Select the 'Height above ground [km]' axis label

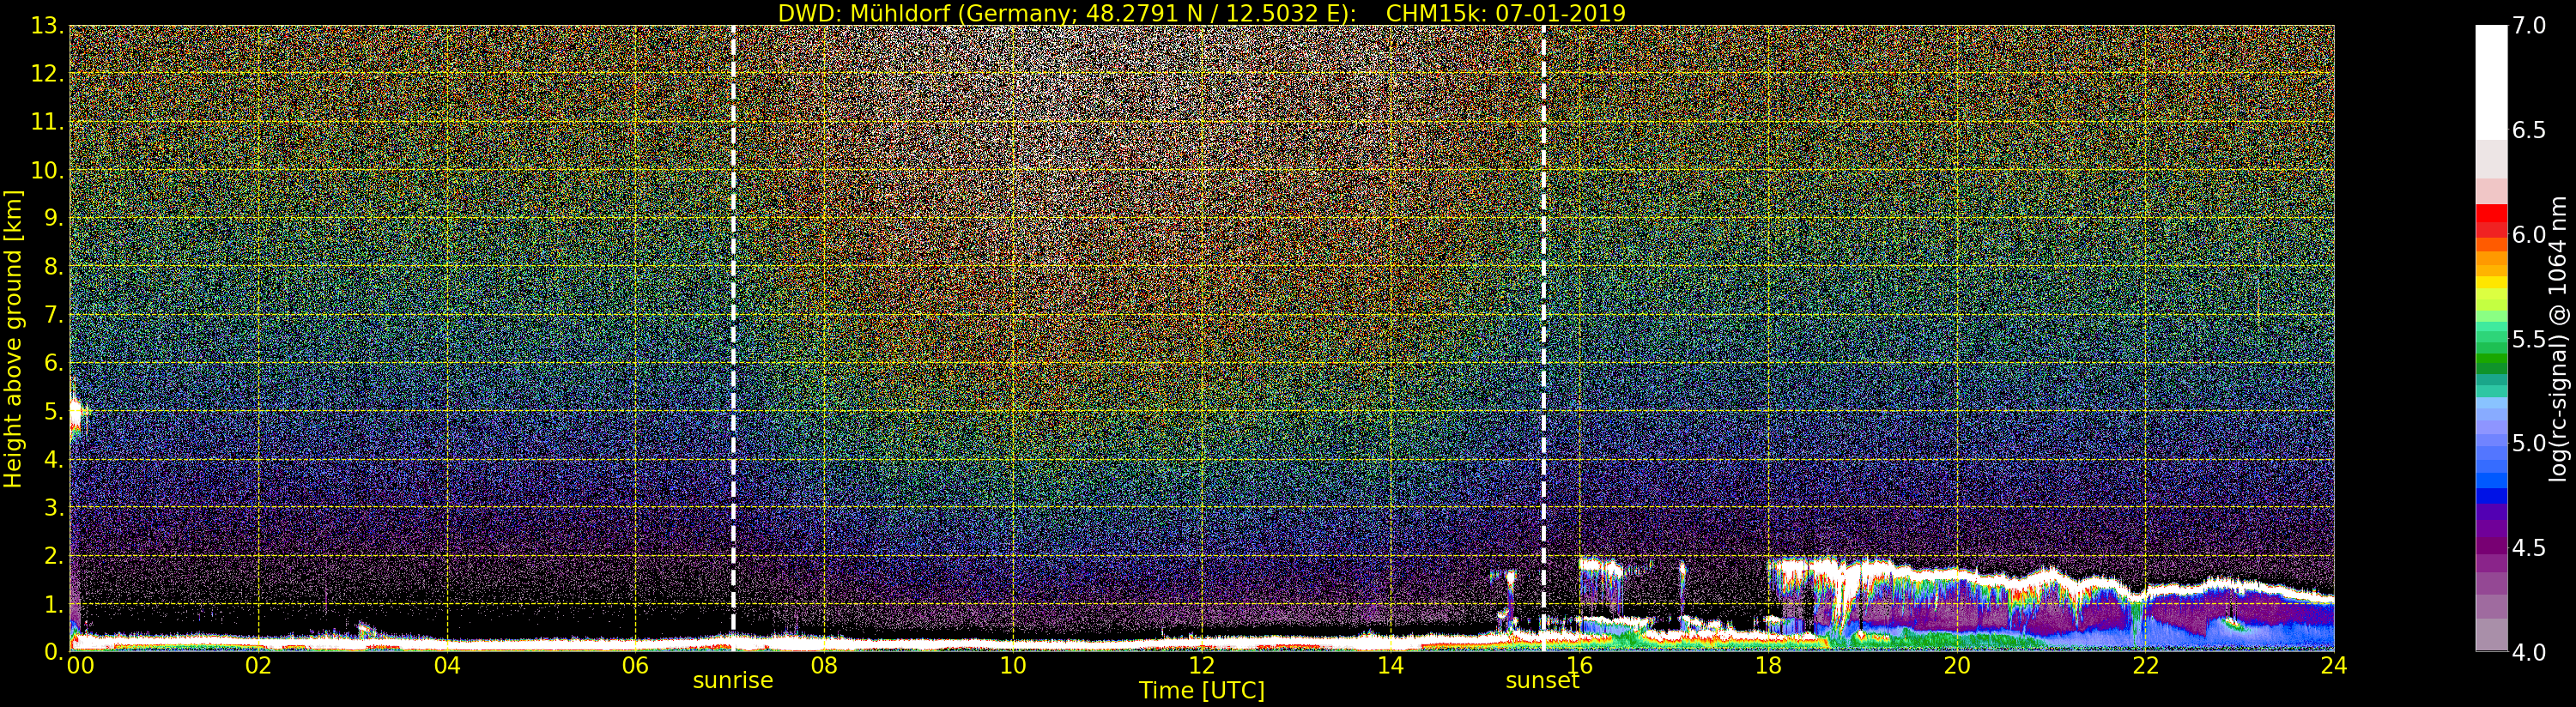pos(13,339)
